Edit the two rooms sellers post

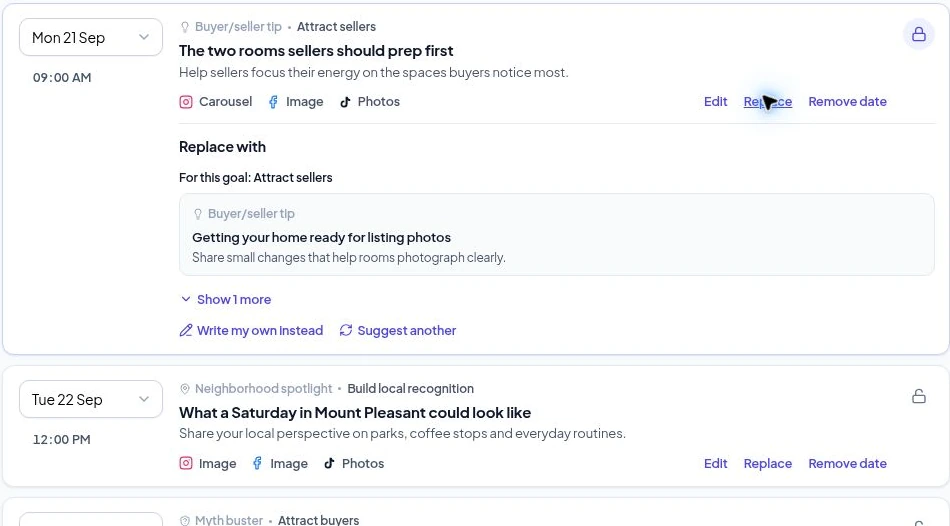coord(715,102)
